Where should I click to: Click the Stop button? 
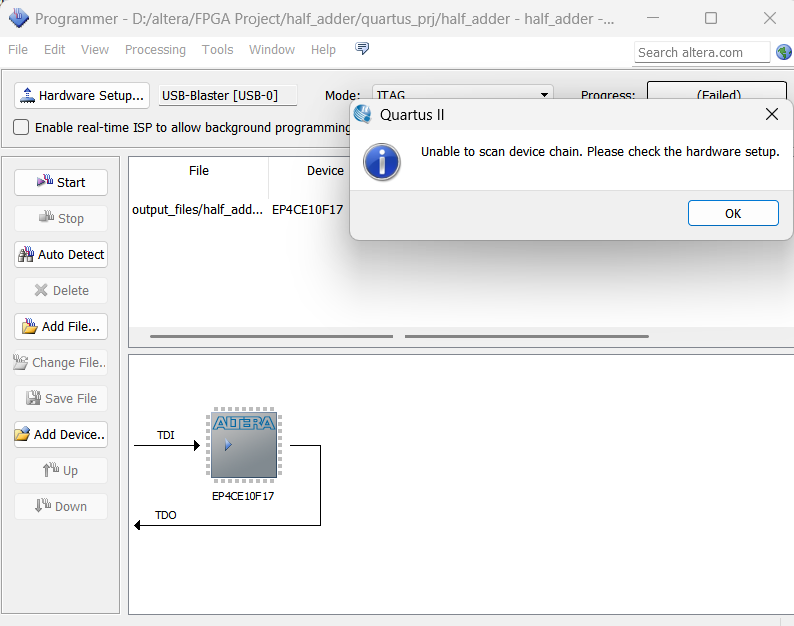click(x=61, y=218)
